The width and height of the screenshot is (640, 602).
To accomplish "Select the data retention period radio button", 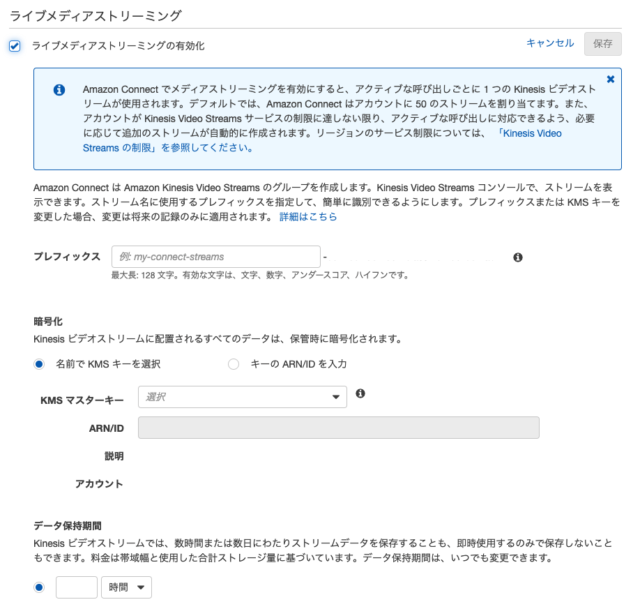I will click(39, 587).
